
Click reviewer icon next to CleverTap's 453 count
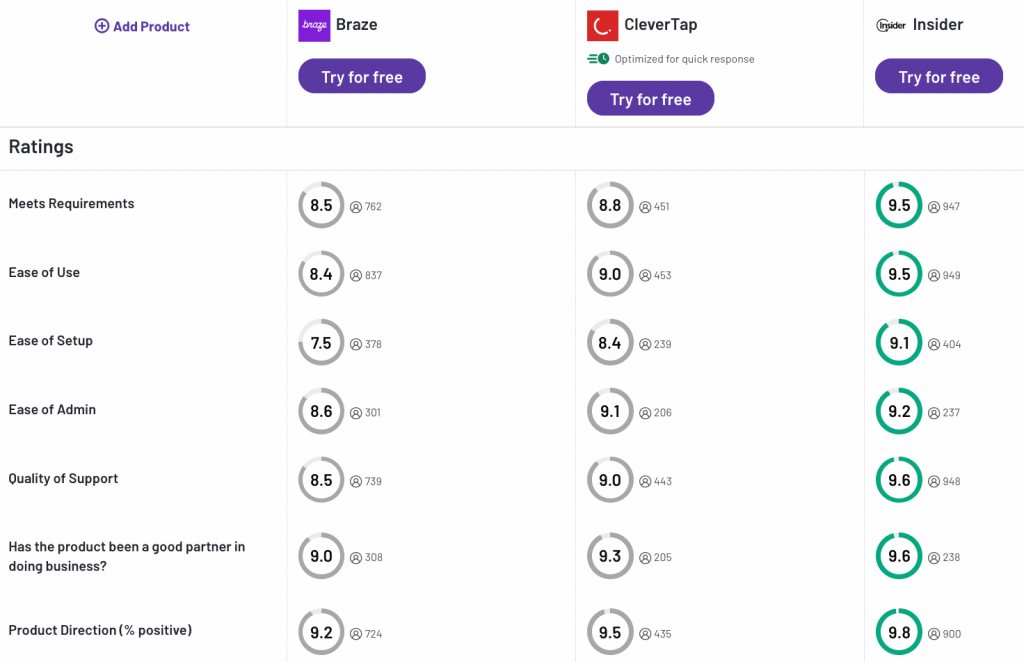point(645,275)
